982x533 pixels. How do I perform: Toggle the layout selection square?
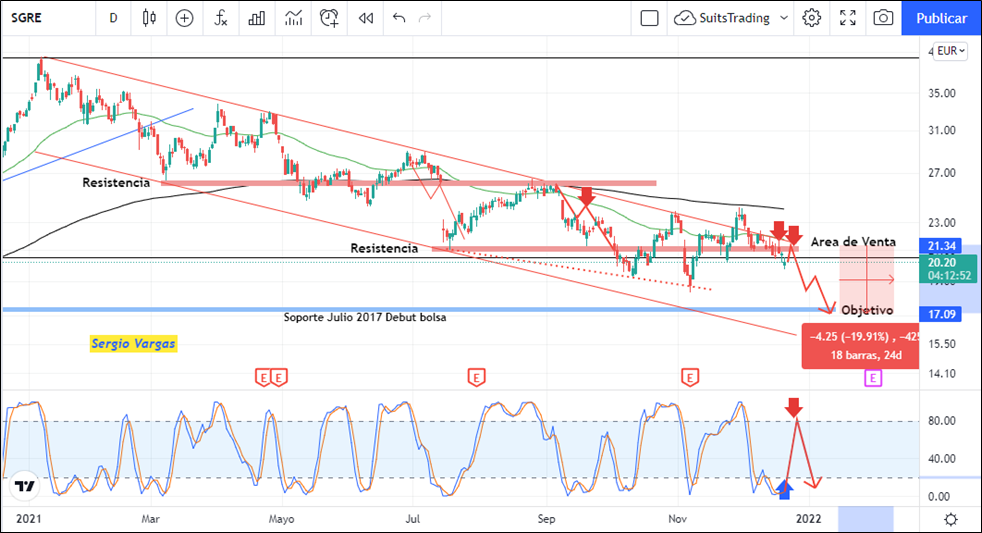pyautogui.click(x=649, y=18)
